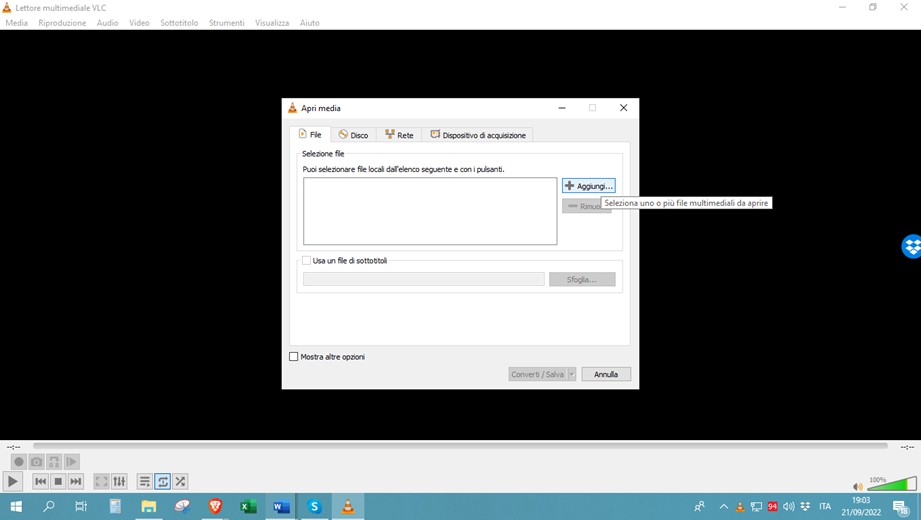Screen dimensions: 921x520
Task: Click the Stop playback icon
Action: point(58,481)
